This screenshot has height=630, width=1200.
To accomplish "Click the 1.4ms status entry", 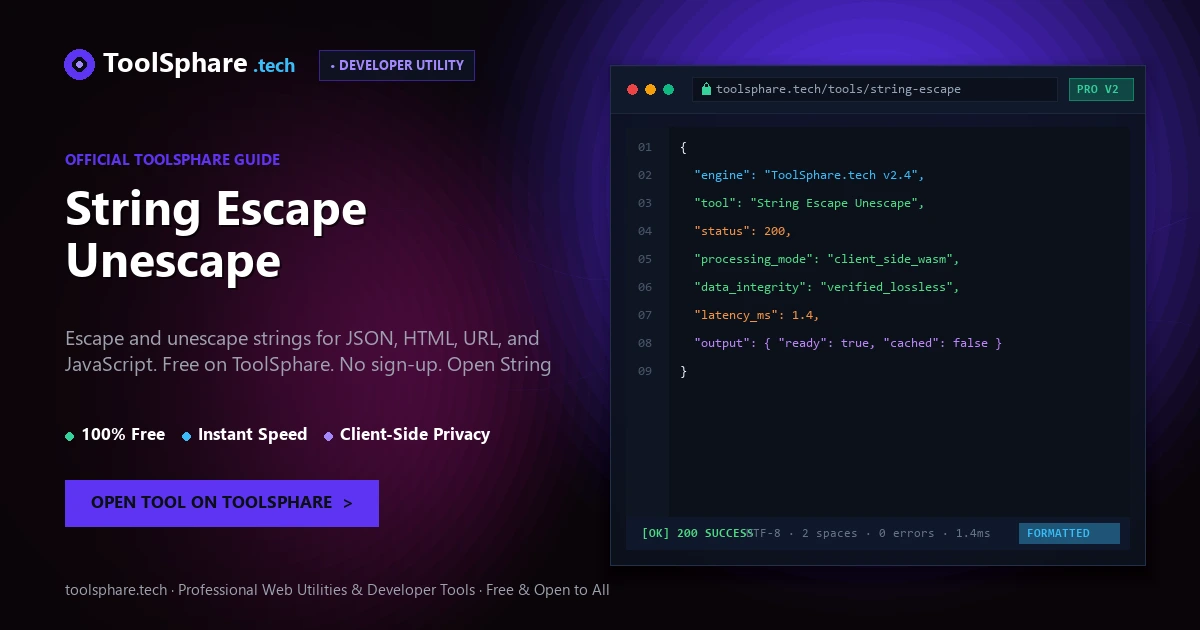I will pyautogui.click(x=973, y=533).
